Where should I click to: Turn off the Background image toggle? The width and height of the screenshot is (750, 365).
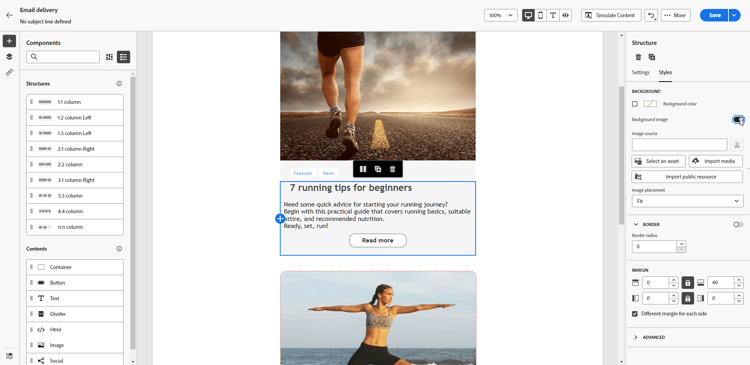click(738, 120)
